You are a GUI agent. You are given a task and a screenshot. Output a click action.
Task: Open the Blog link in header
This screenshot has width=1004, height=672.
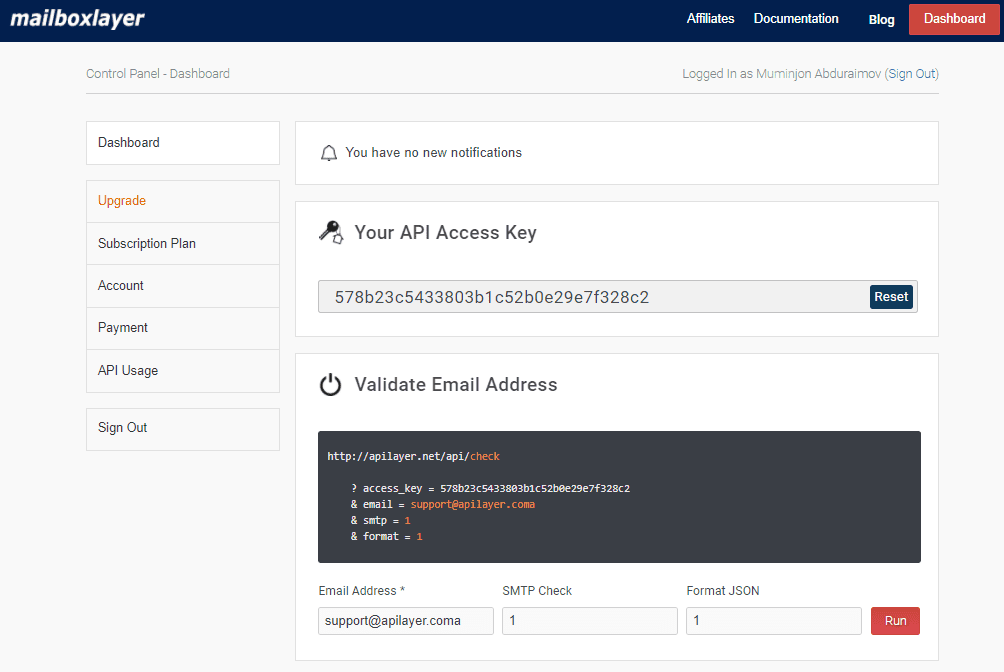point(881,19)
